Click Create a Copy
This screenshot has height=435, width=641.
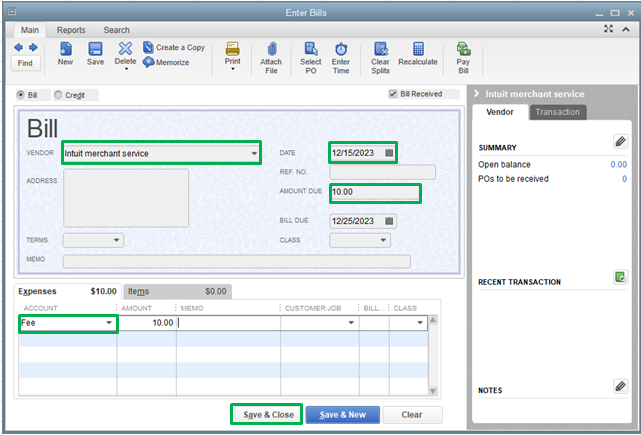[x=174, y=47]
